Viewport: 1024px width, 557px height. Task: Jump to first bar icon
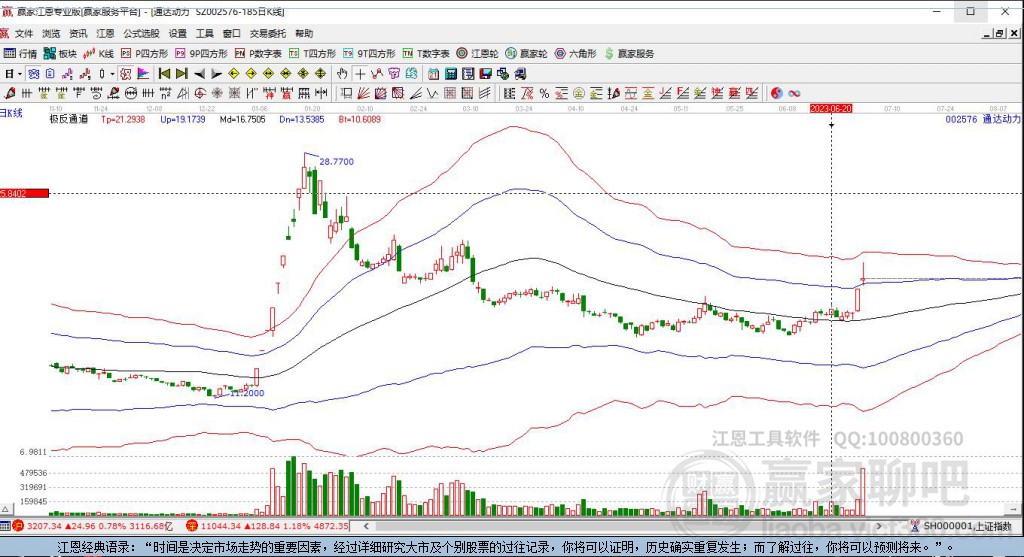tap(164, 74)
